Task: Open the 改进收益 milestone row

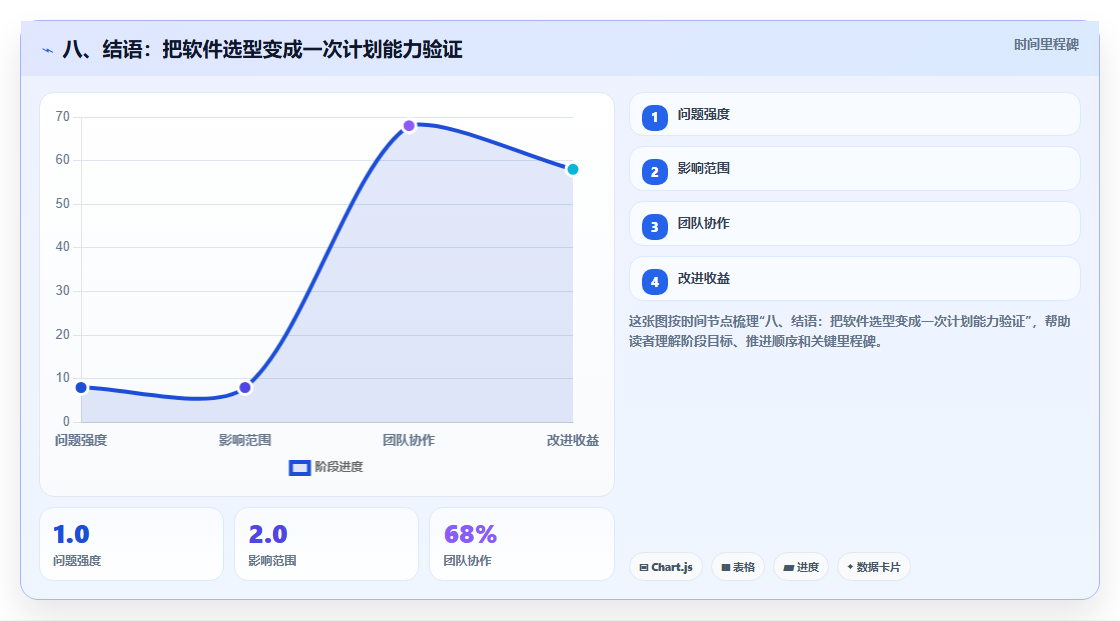Action: [x=854, y=279]
